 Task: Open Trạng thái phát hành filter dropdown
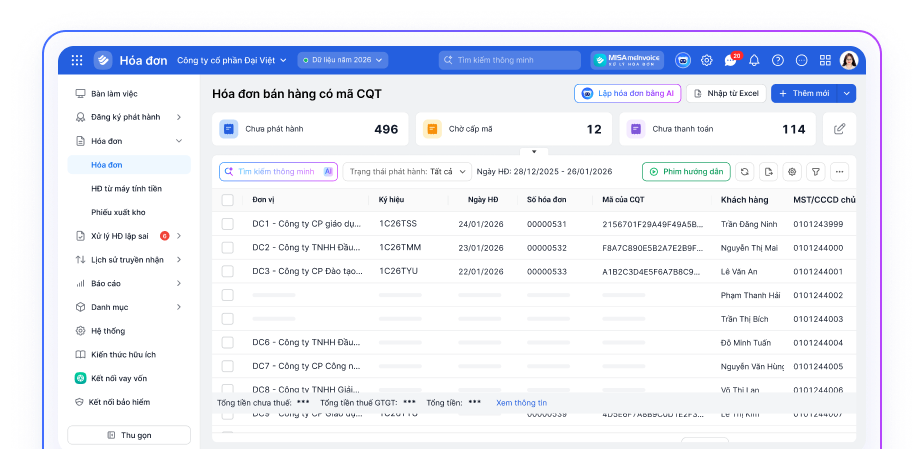pos(407,172)
